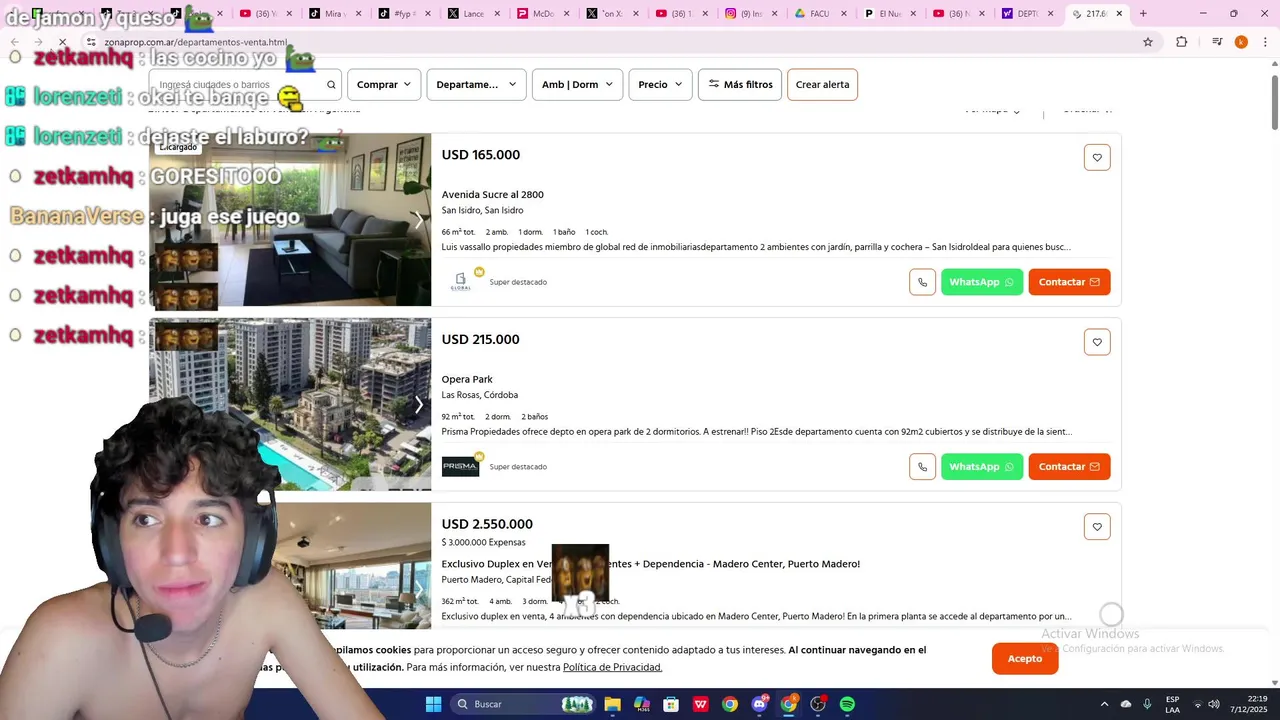Open the Opera Park building photo
This screenshot has width=1280, height=720.
(x=290, y=405)
